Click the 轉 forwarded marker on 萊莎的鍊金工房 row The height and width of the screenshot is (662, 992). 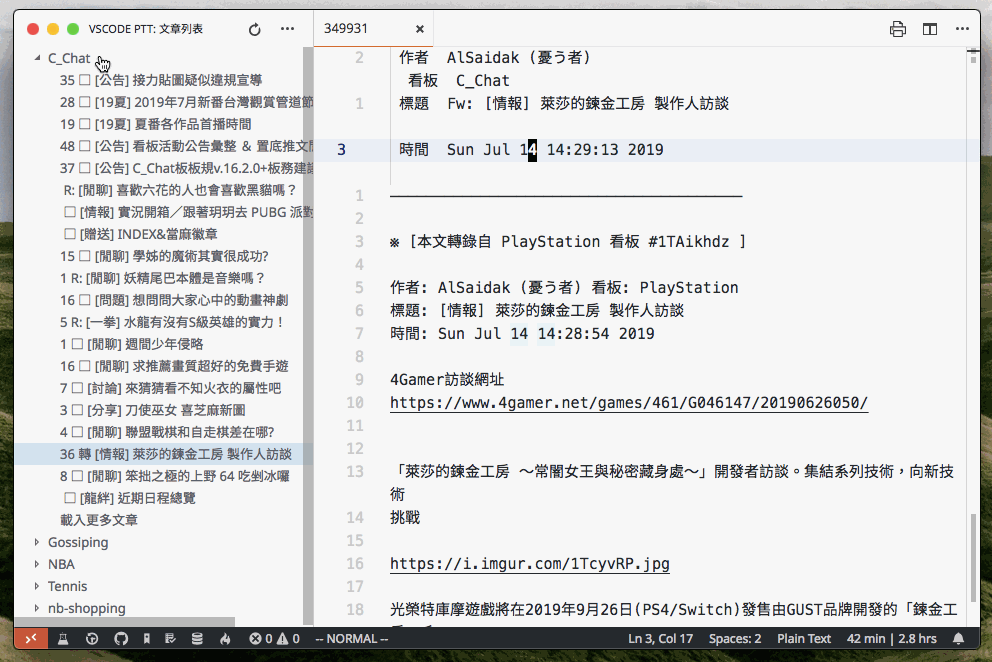pyautogui.click(x=85, y=454)
